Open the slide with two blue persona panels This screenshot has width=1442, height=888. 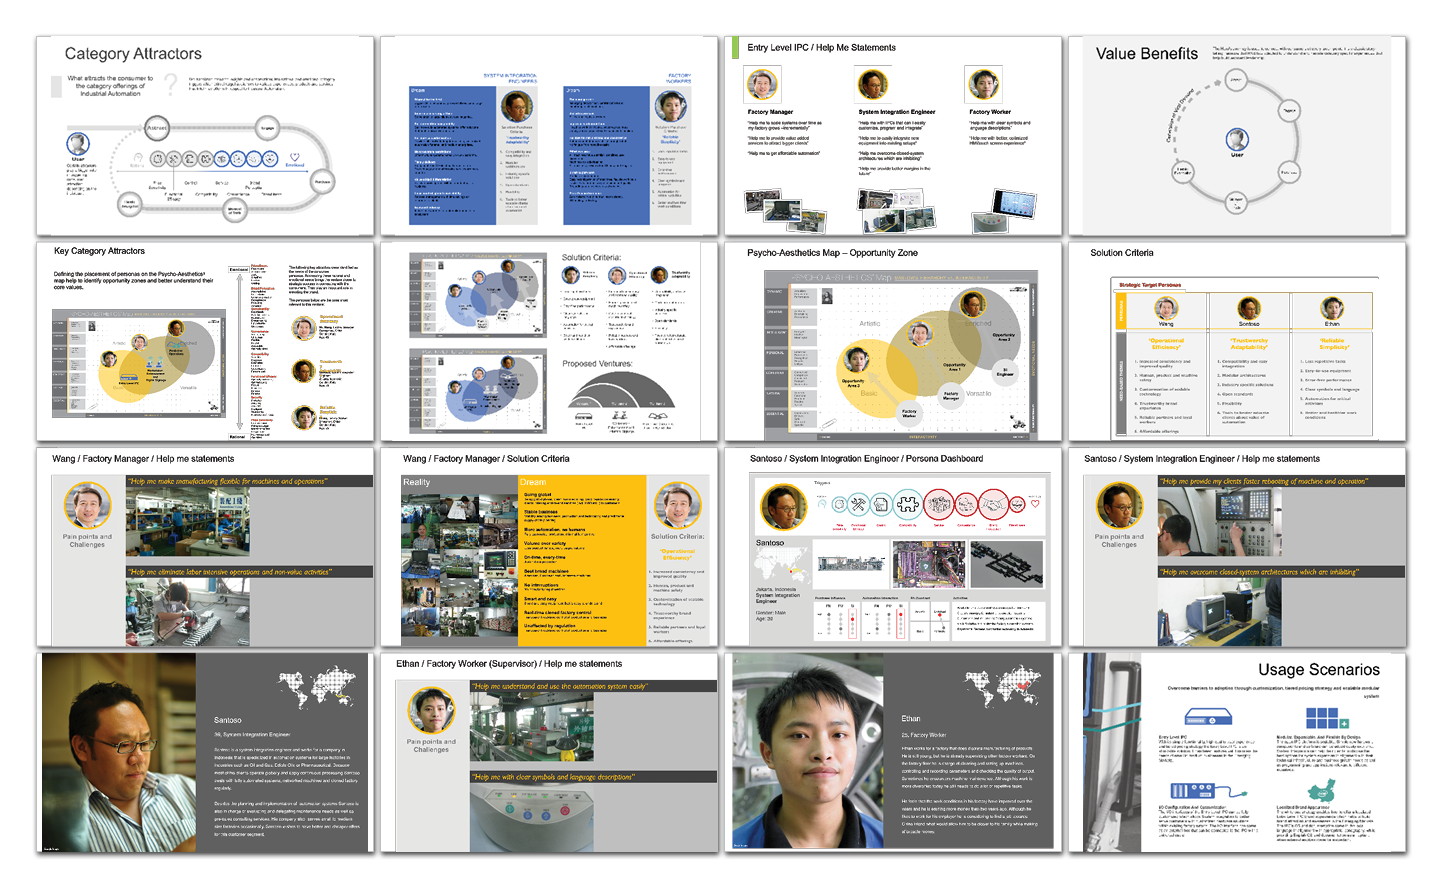(549, 136)
